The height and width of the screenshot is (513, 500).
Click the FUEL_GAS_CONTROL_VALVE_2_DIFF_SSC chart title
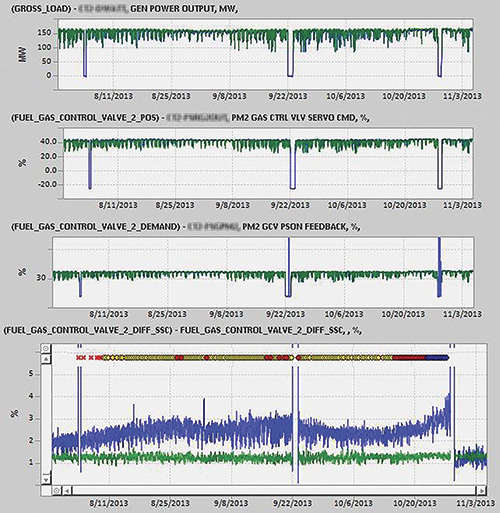pos(183,330)
